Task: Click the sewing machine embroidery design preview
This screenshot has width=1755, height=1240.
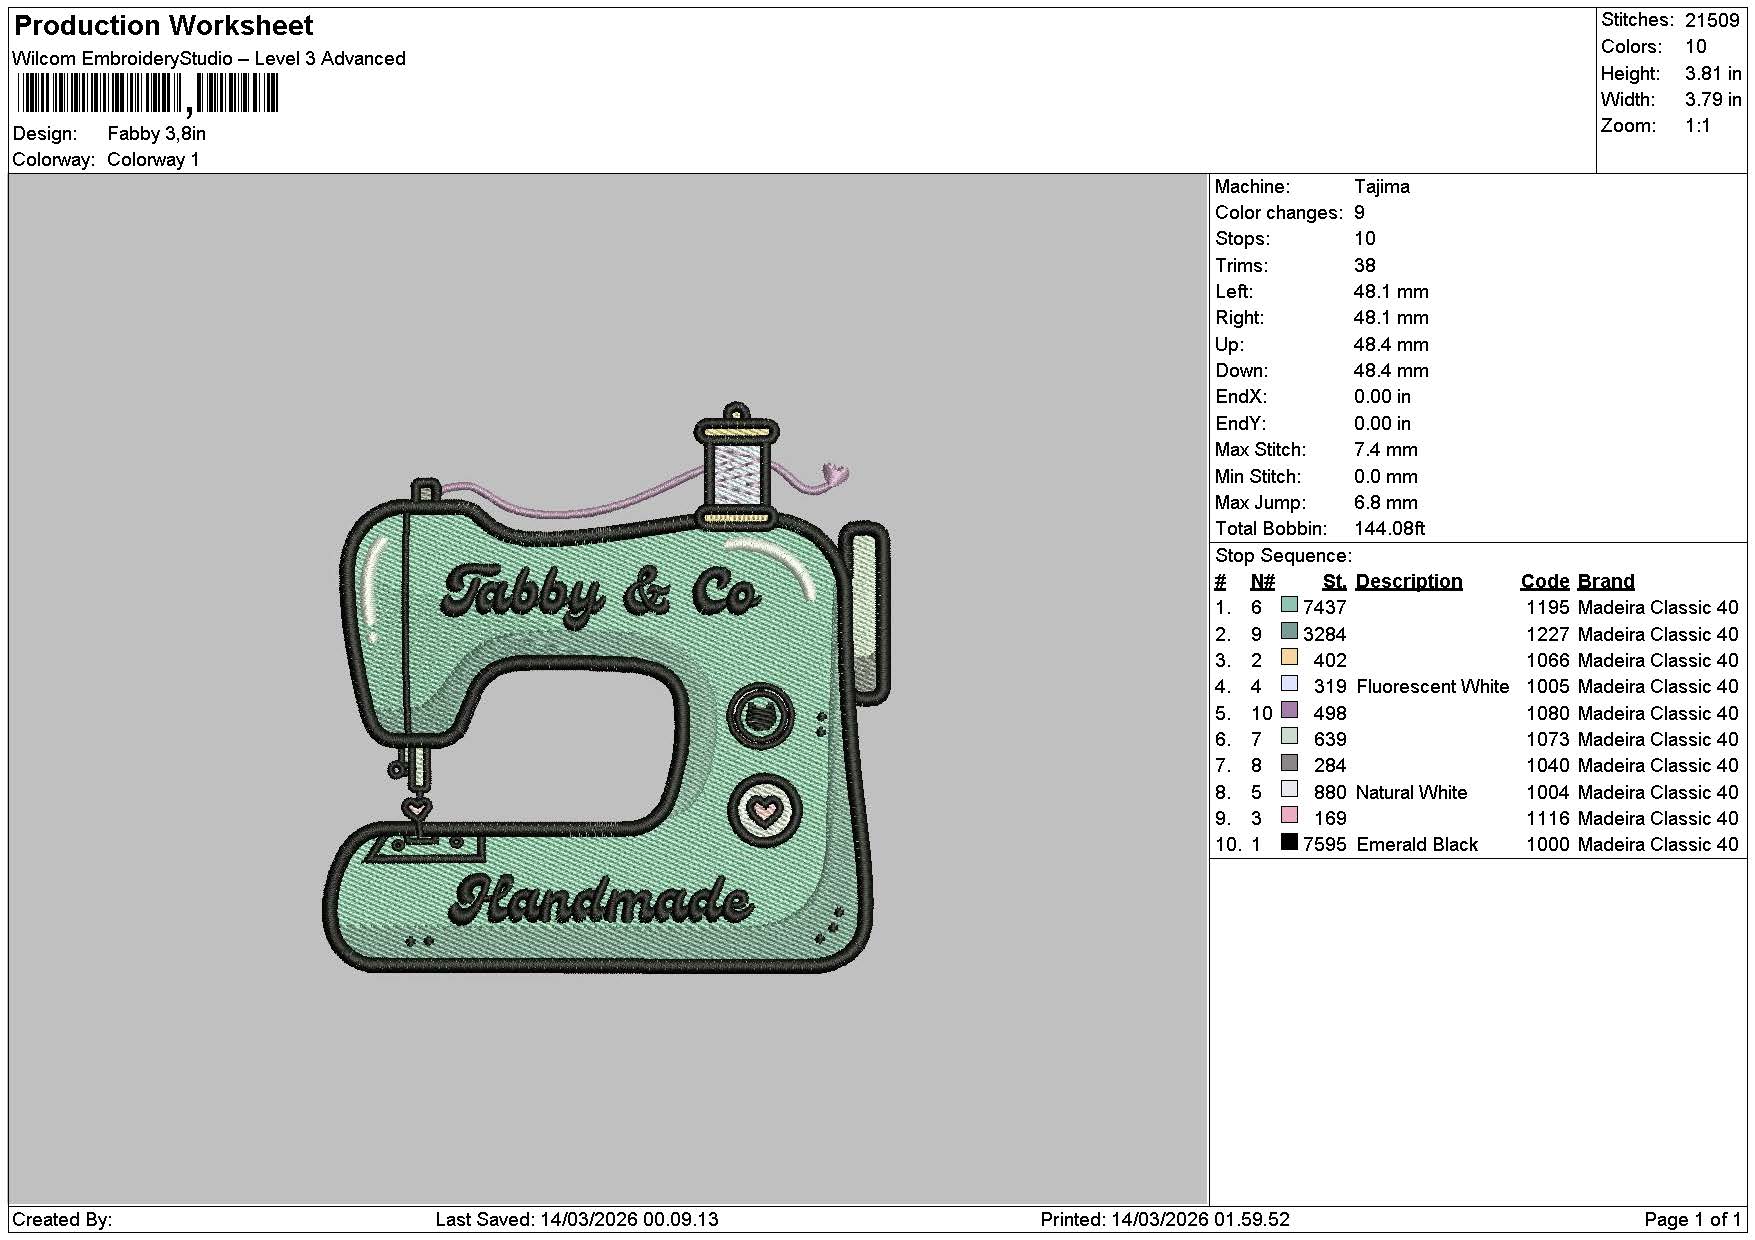Action: pyautogui.click(x=606, y=688)
